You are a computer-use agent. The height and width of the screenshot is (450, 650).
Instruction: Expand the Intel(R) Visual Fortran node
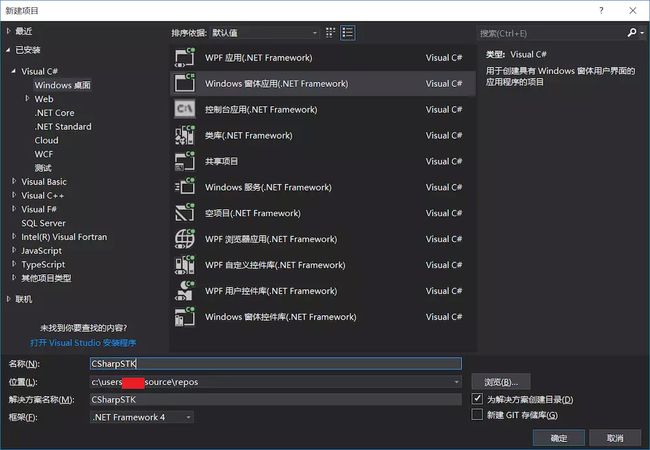tap(14, 236)
